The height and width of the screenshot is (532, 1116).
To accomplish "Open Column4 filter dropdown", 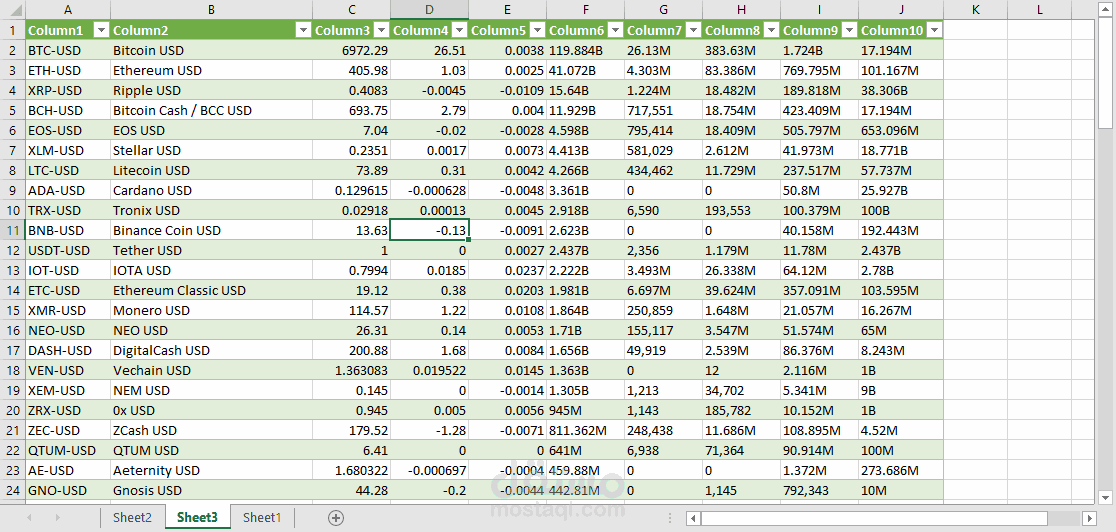I will tap(460, 30).
